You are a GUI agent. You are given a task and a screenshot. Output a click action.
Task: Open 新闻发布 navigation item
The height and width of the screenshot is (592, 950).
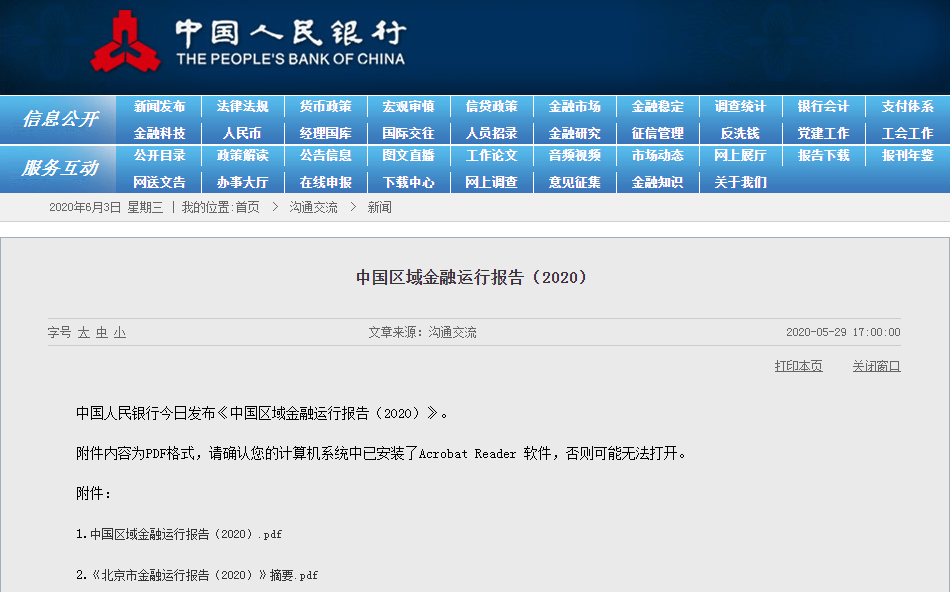click(159, 107)
